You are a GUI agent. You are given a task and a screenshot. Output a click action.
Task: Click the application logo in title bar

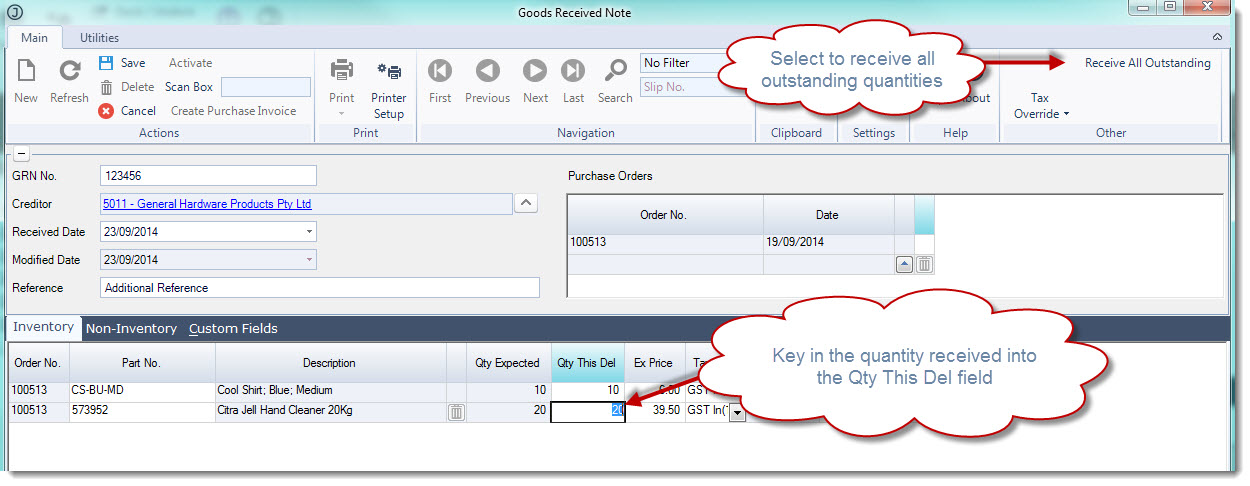(13, 12)
